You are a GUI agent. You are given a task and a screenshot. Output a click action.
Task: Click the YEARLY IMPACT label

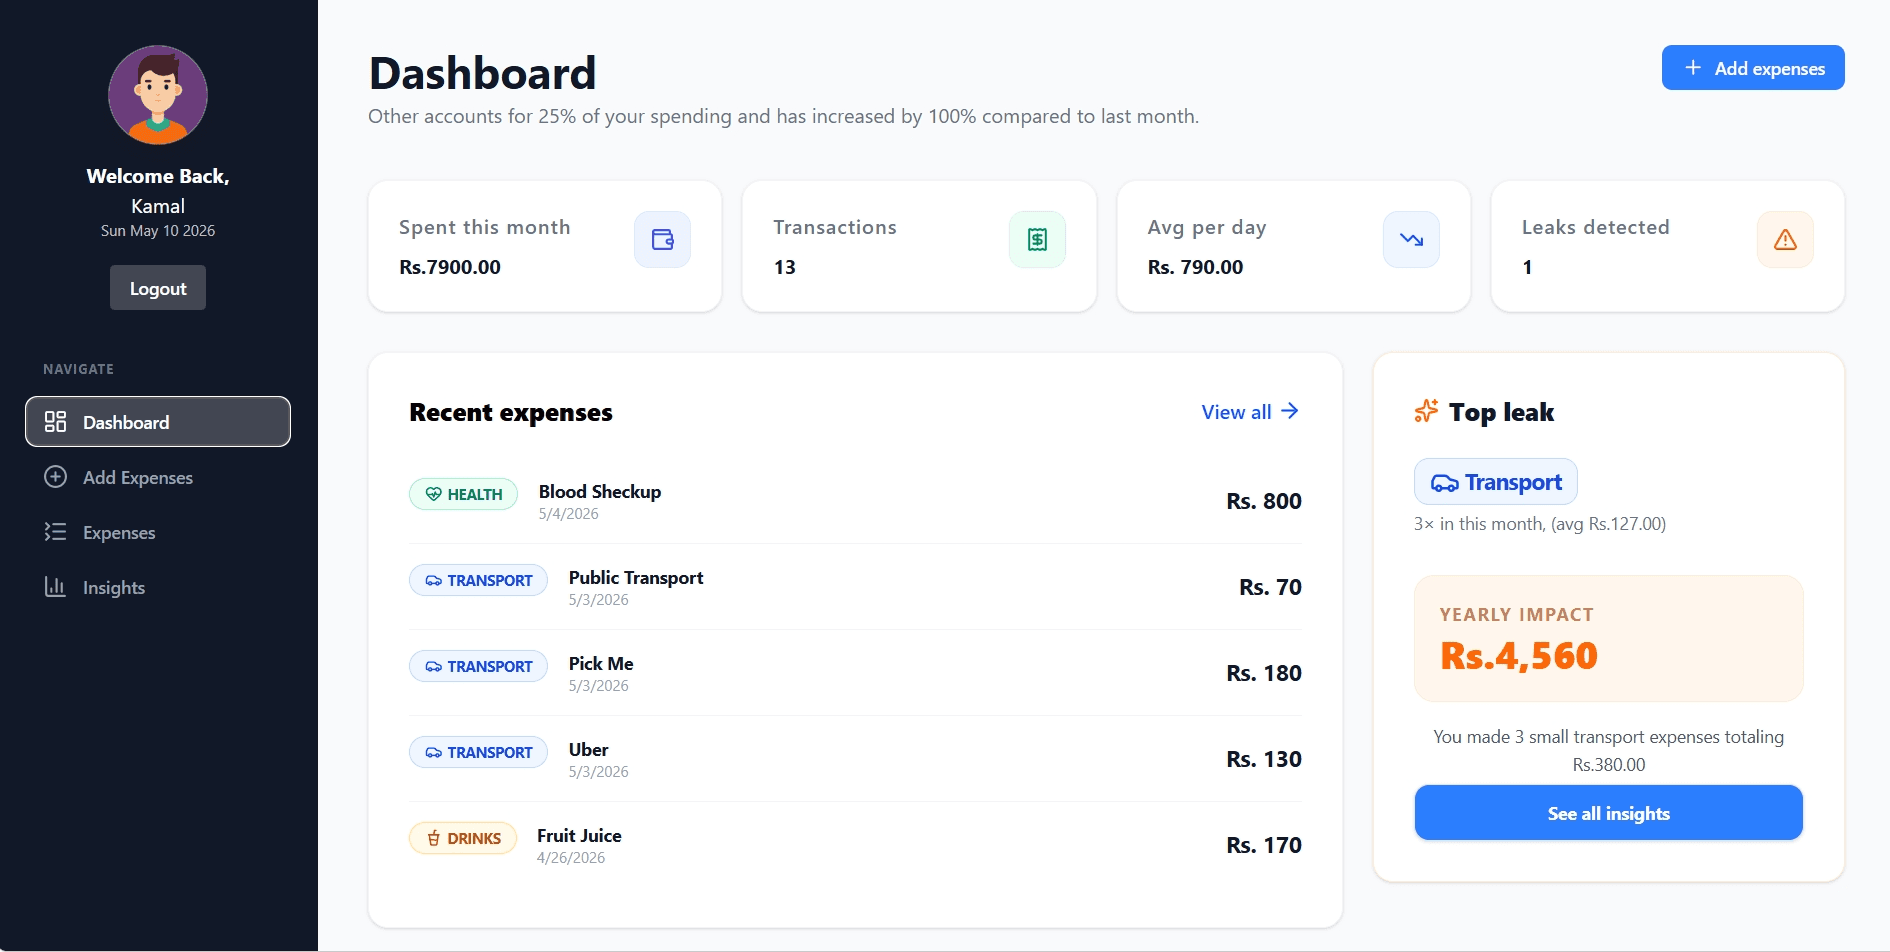[1517, 615]
